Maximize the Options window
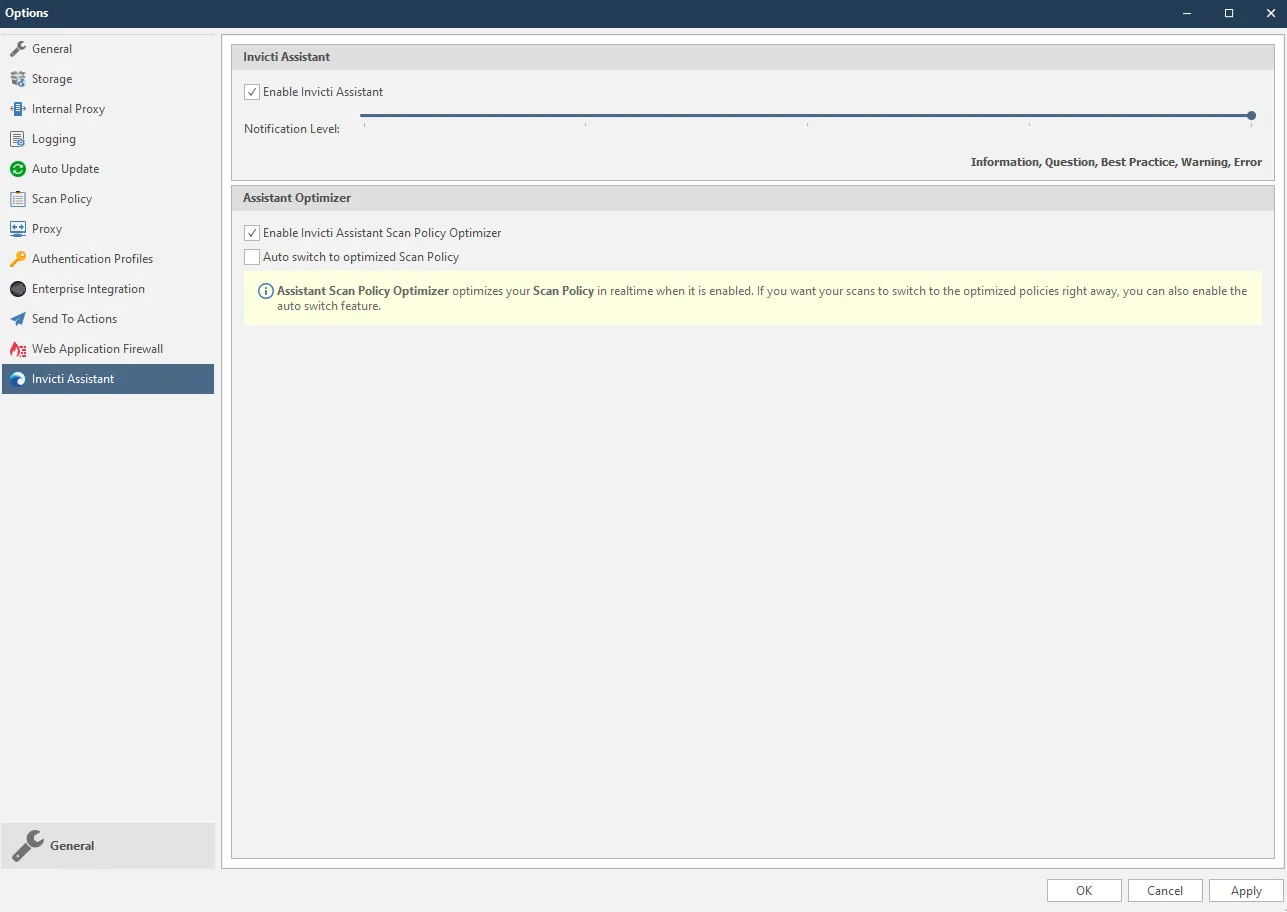The width and height of the screenshot is (1287, 912). click(1229, 13)
